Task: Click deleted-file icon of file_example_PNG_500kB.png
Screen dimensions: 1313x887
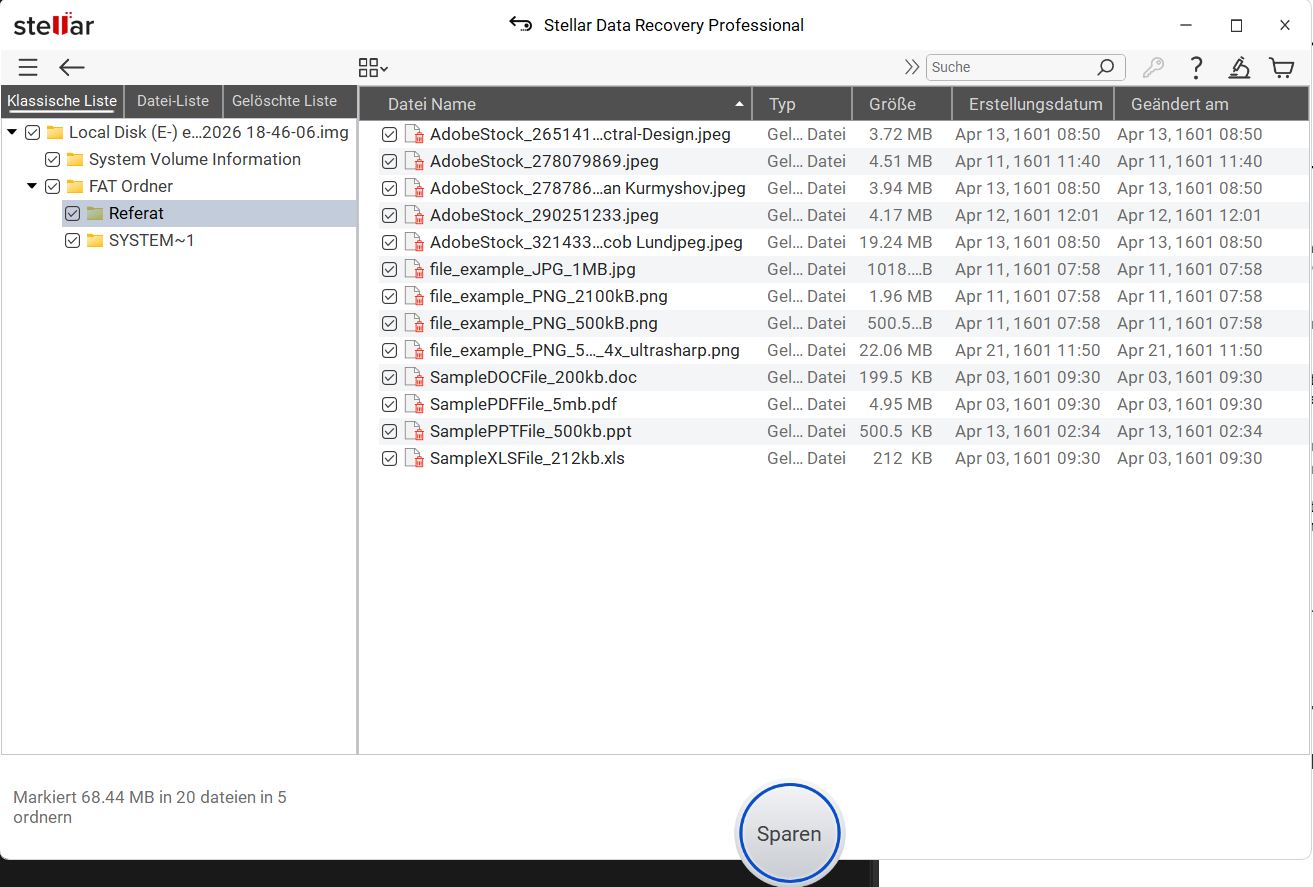Action: point(414,323)
